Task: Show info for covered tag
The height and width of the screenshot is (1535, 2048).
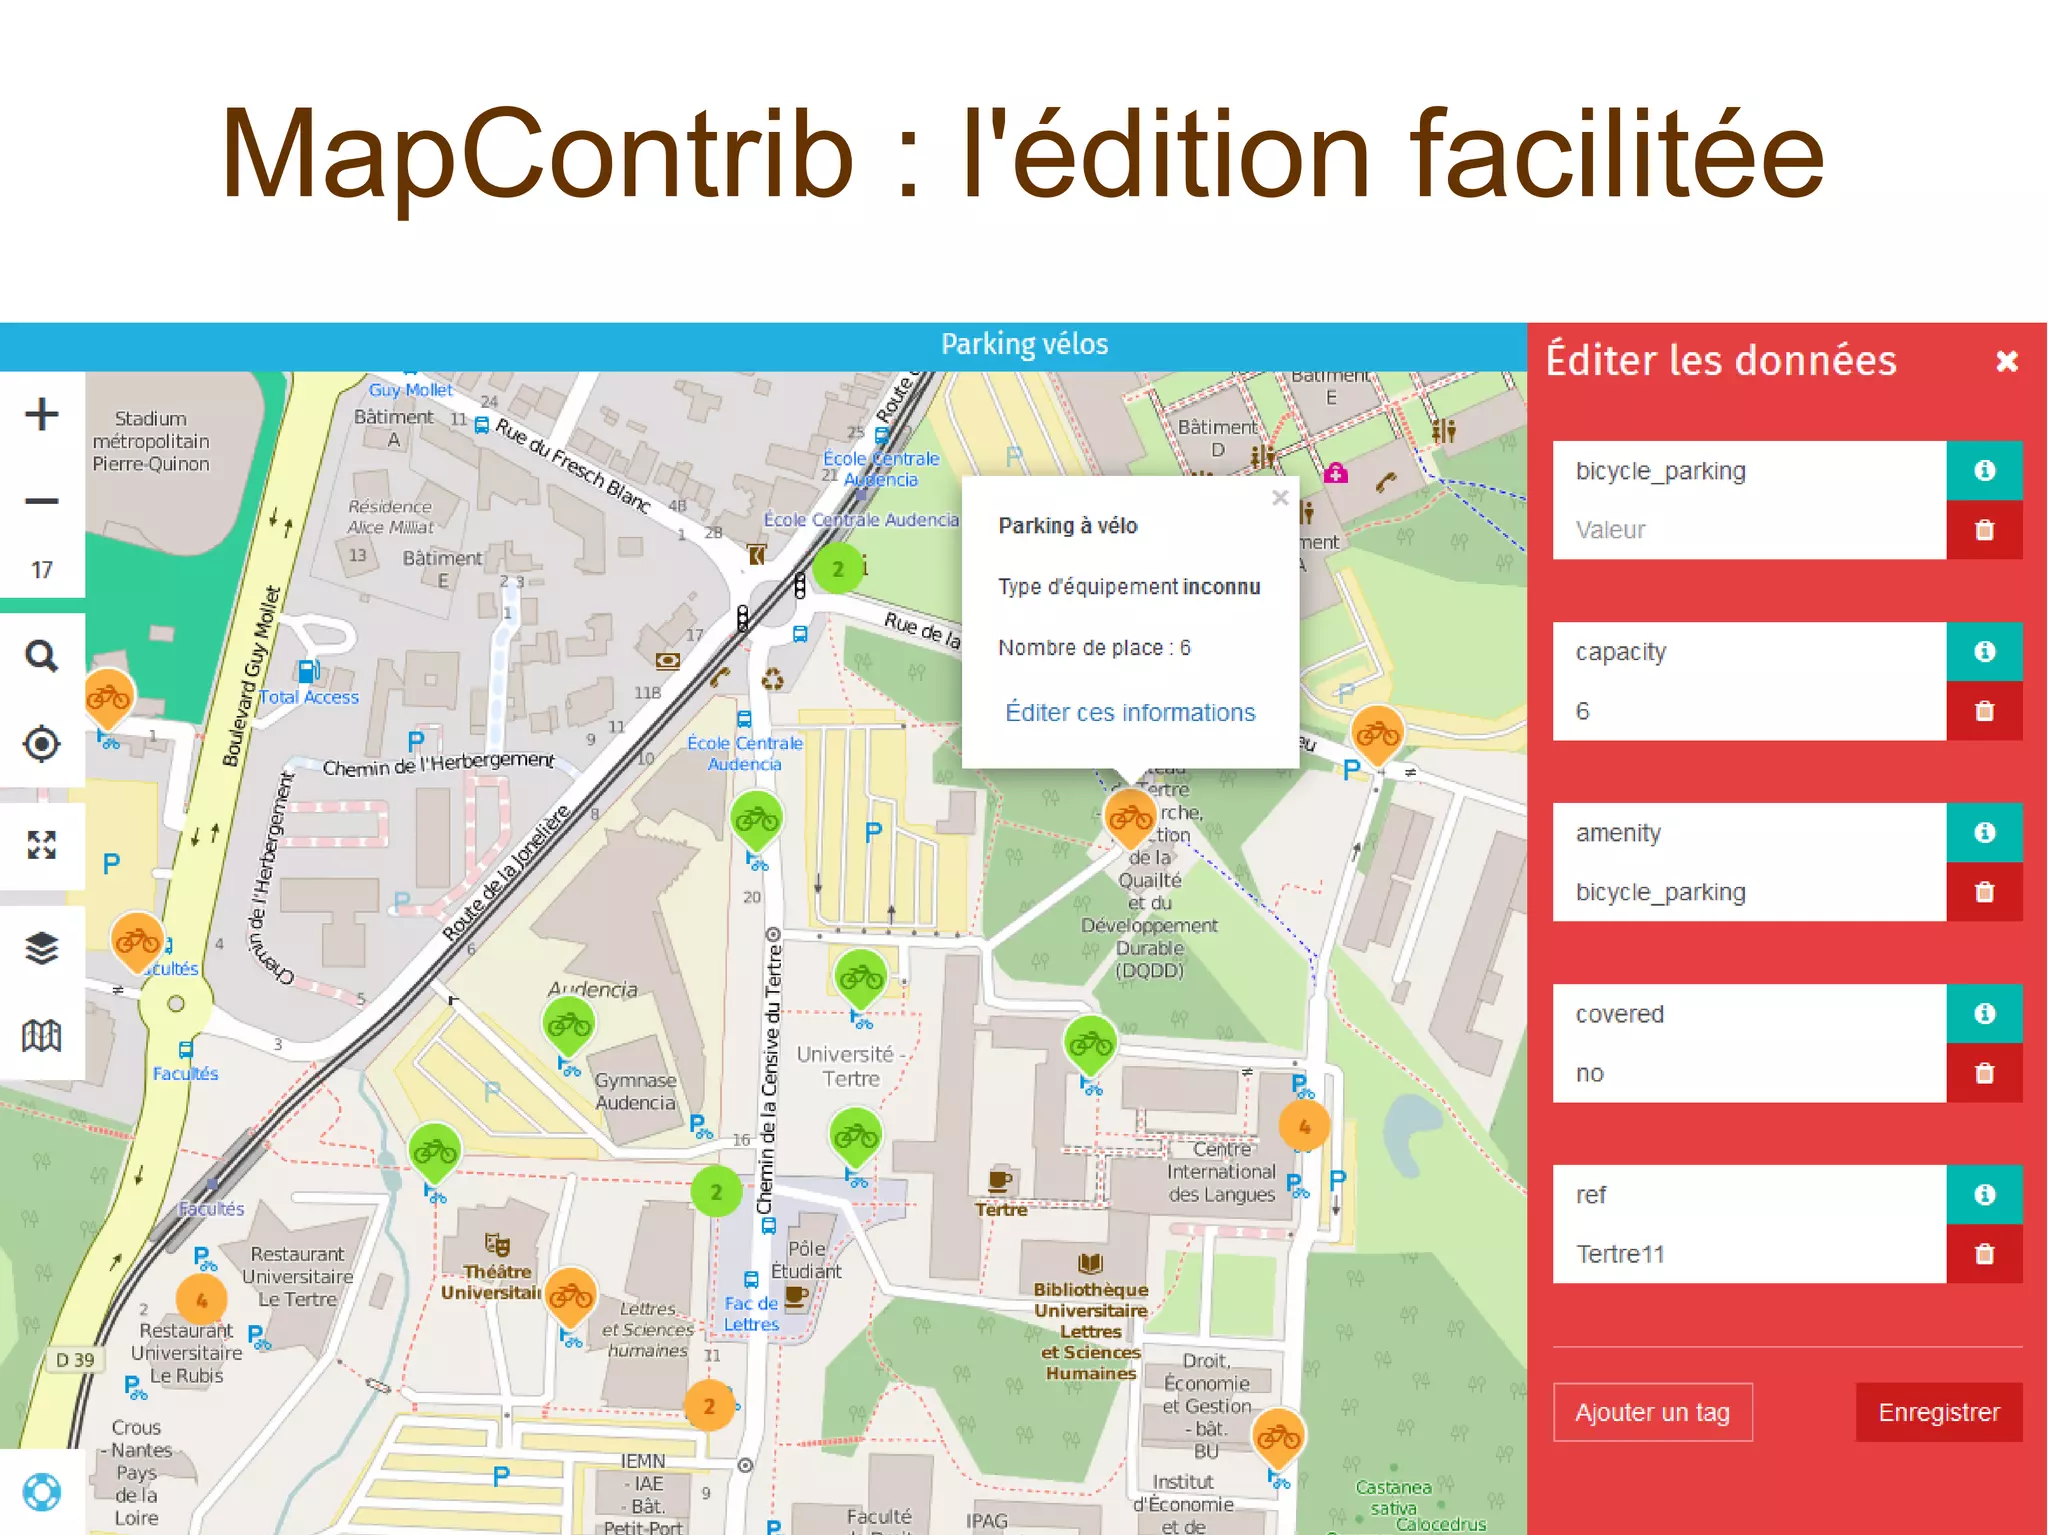Action: tap(1984, 1014)
